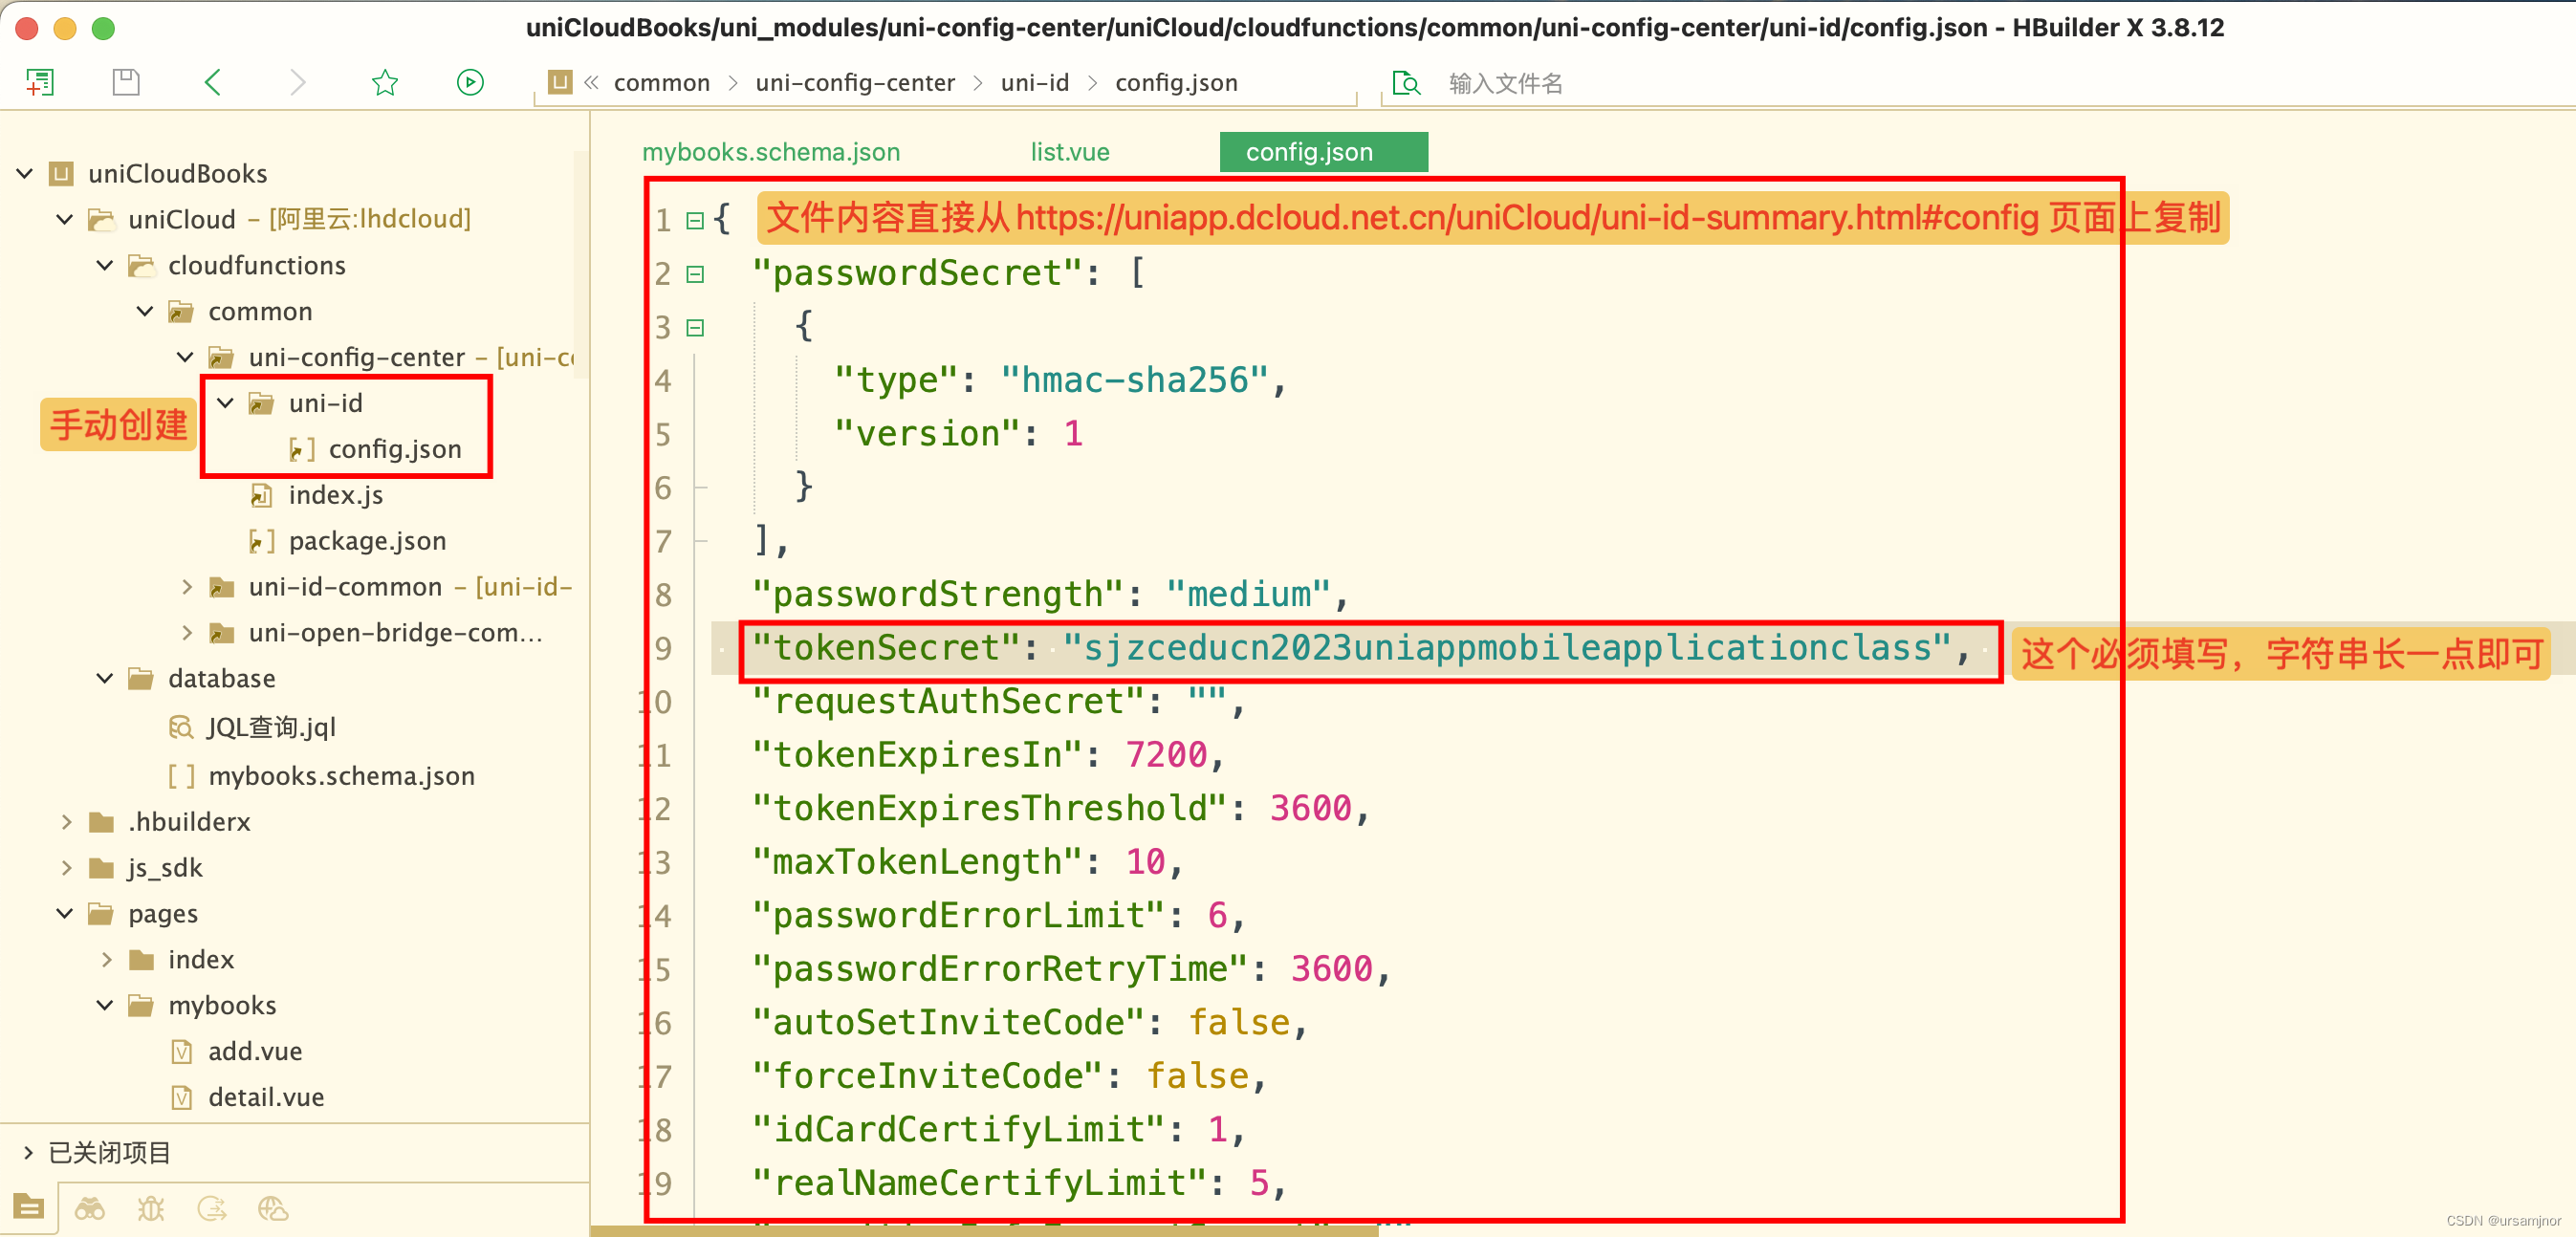Image resolution: width=2576 pixels, height=1237 pixels.
Task: Switch to list.vue tab
Action: point(1069,152)
